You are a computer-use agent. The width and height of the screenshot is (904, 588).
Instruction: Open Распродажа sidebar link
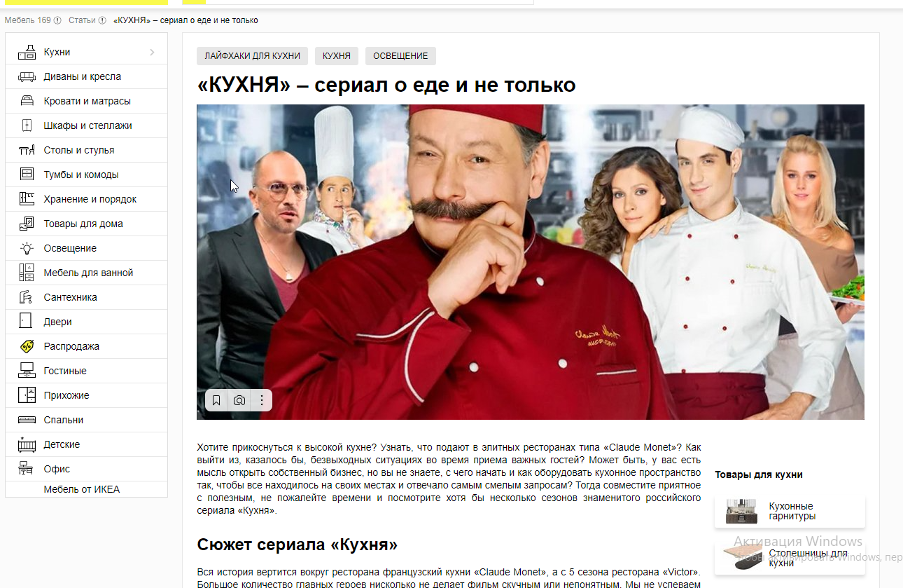[86, 346]
